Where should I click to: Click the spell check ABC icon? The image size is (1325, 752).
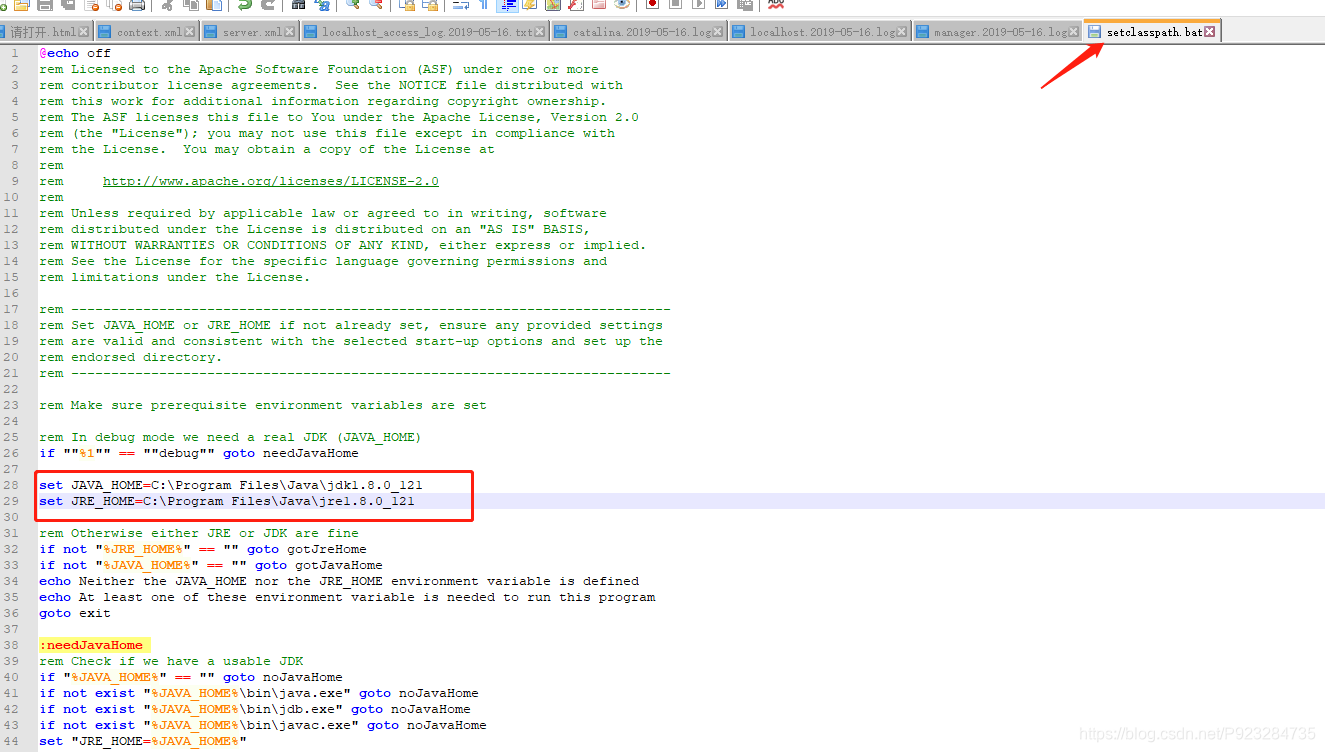pos(776,5)
